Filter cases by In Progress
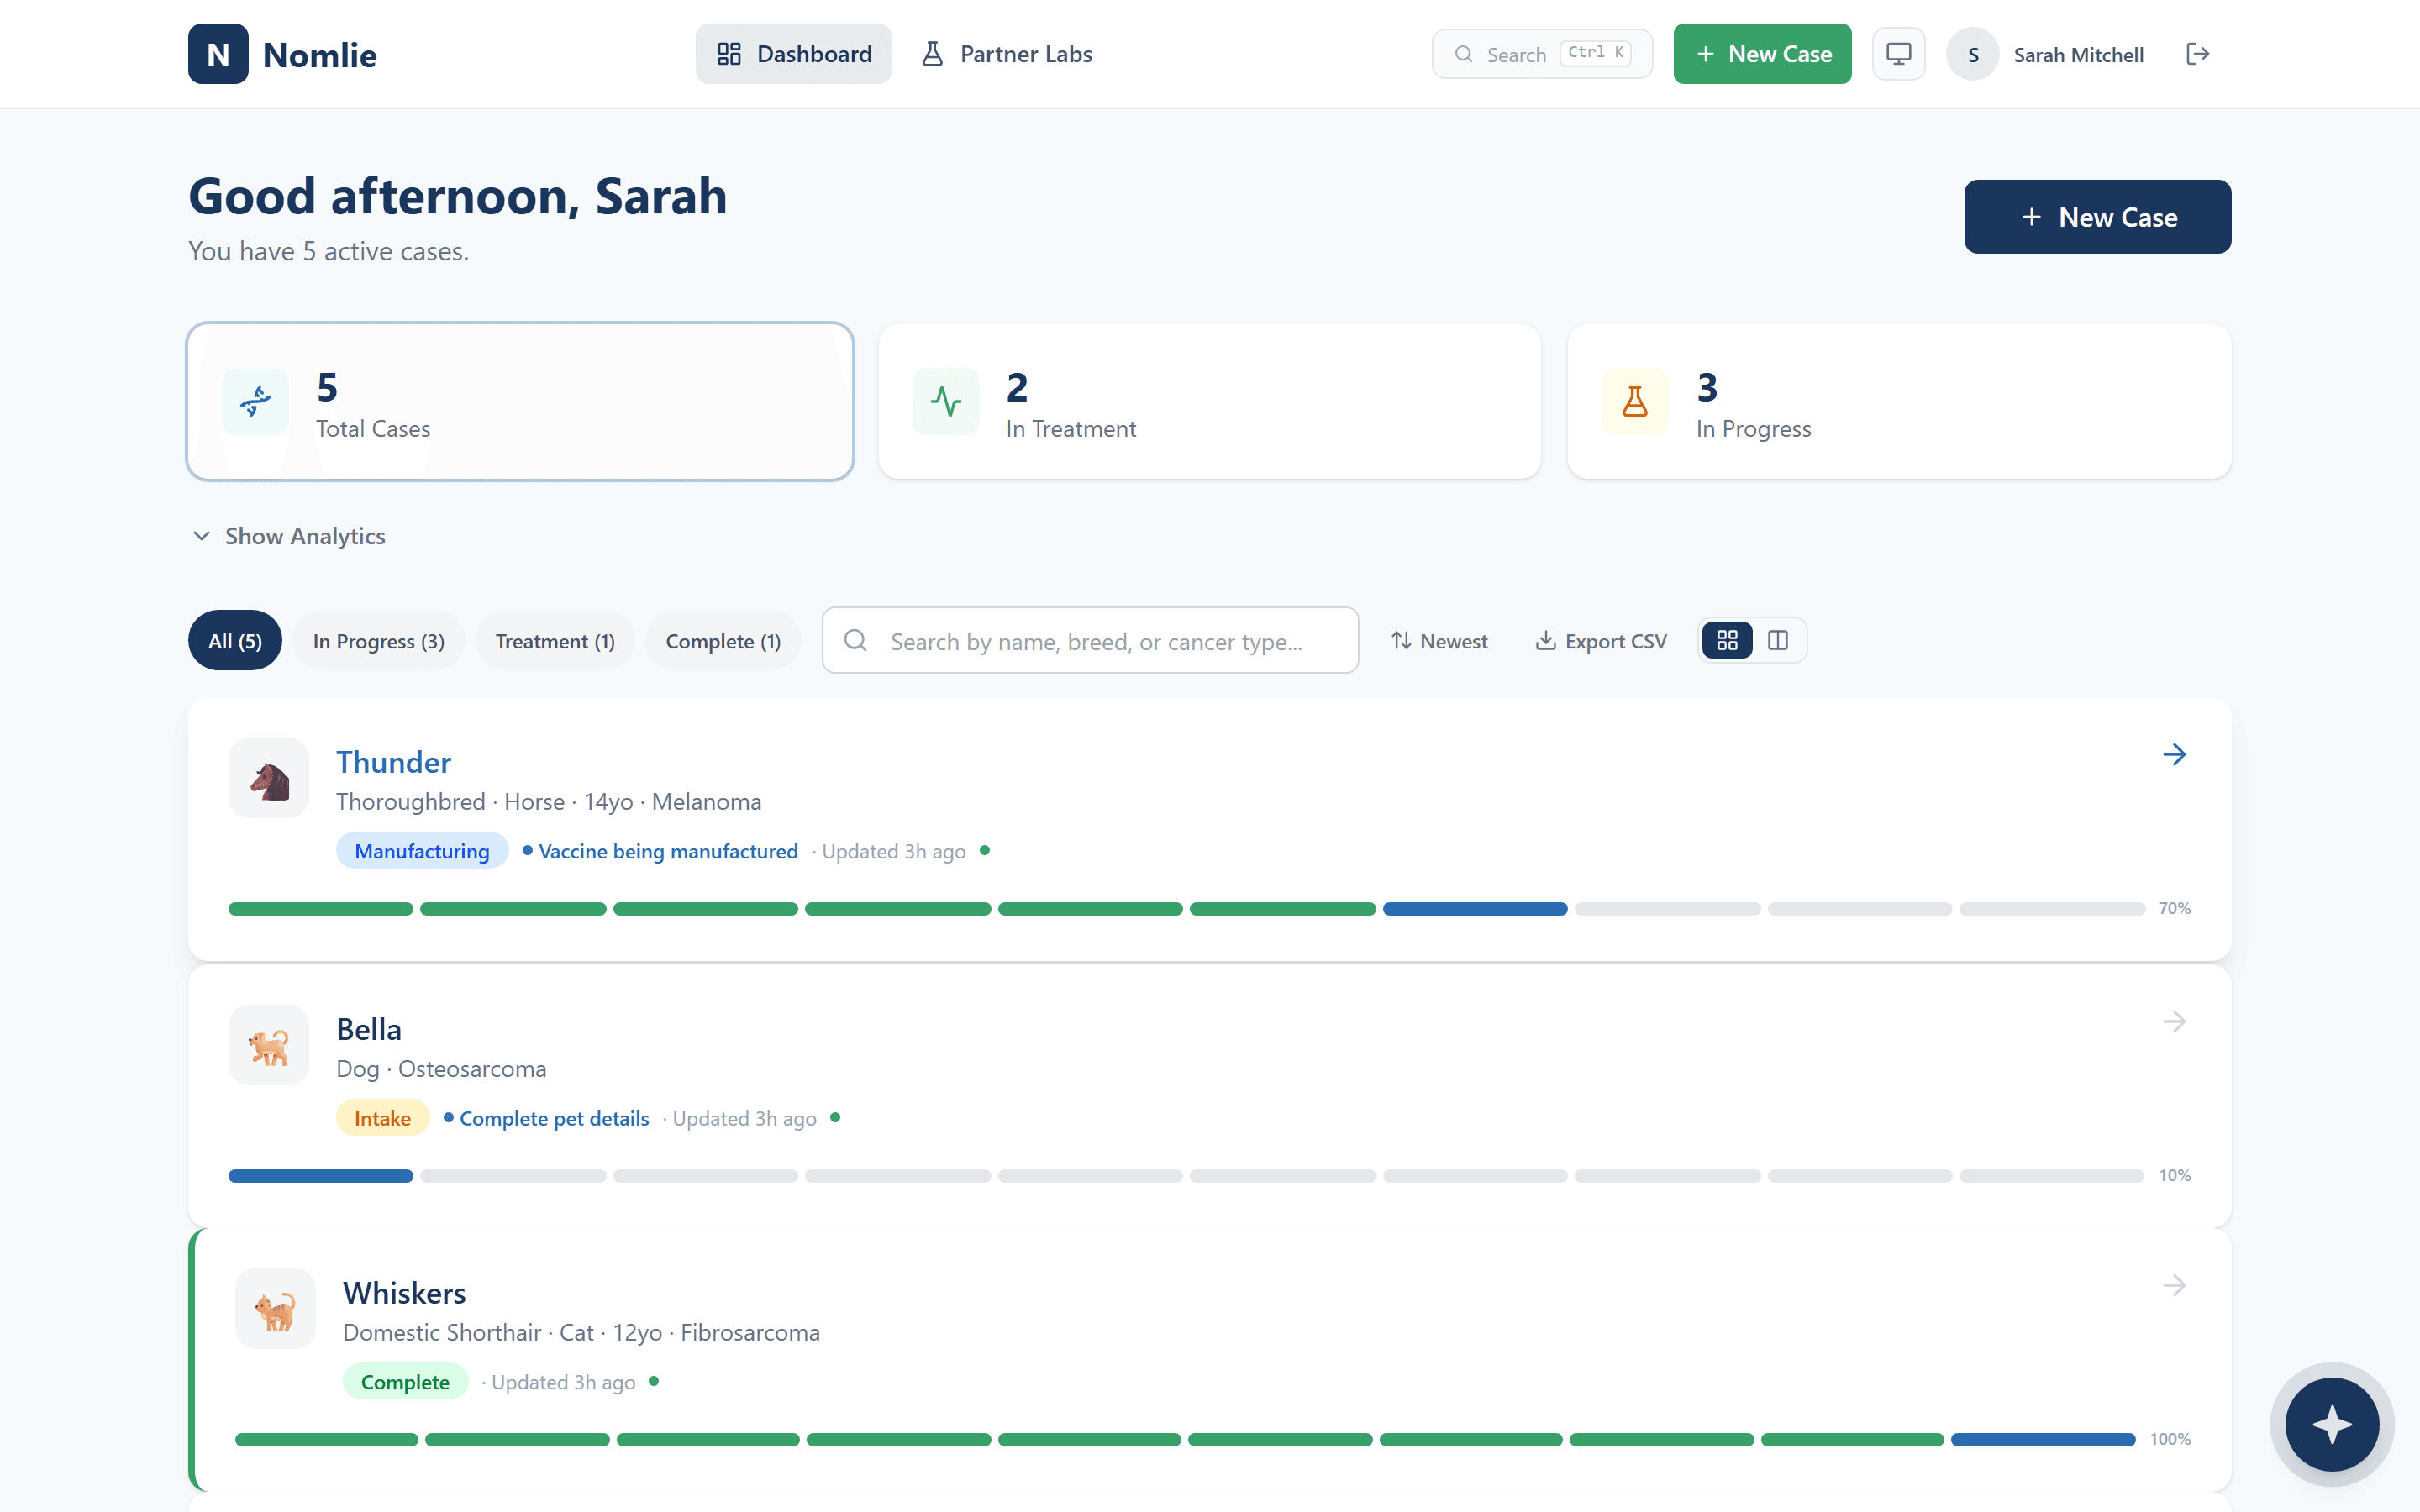The image size is (2420, 1512). 378,640
